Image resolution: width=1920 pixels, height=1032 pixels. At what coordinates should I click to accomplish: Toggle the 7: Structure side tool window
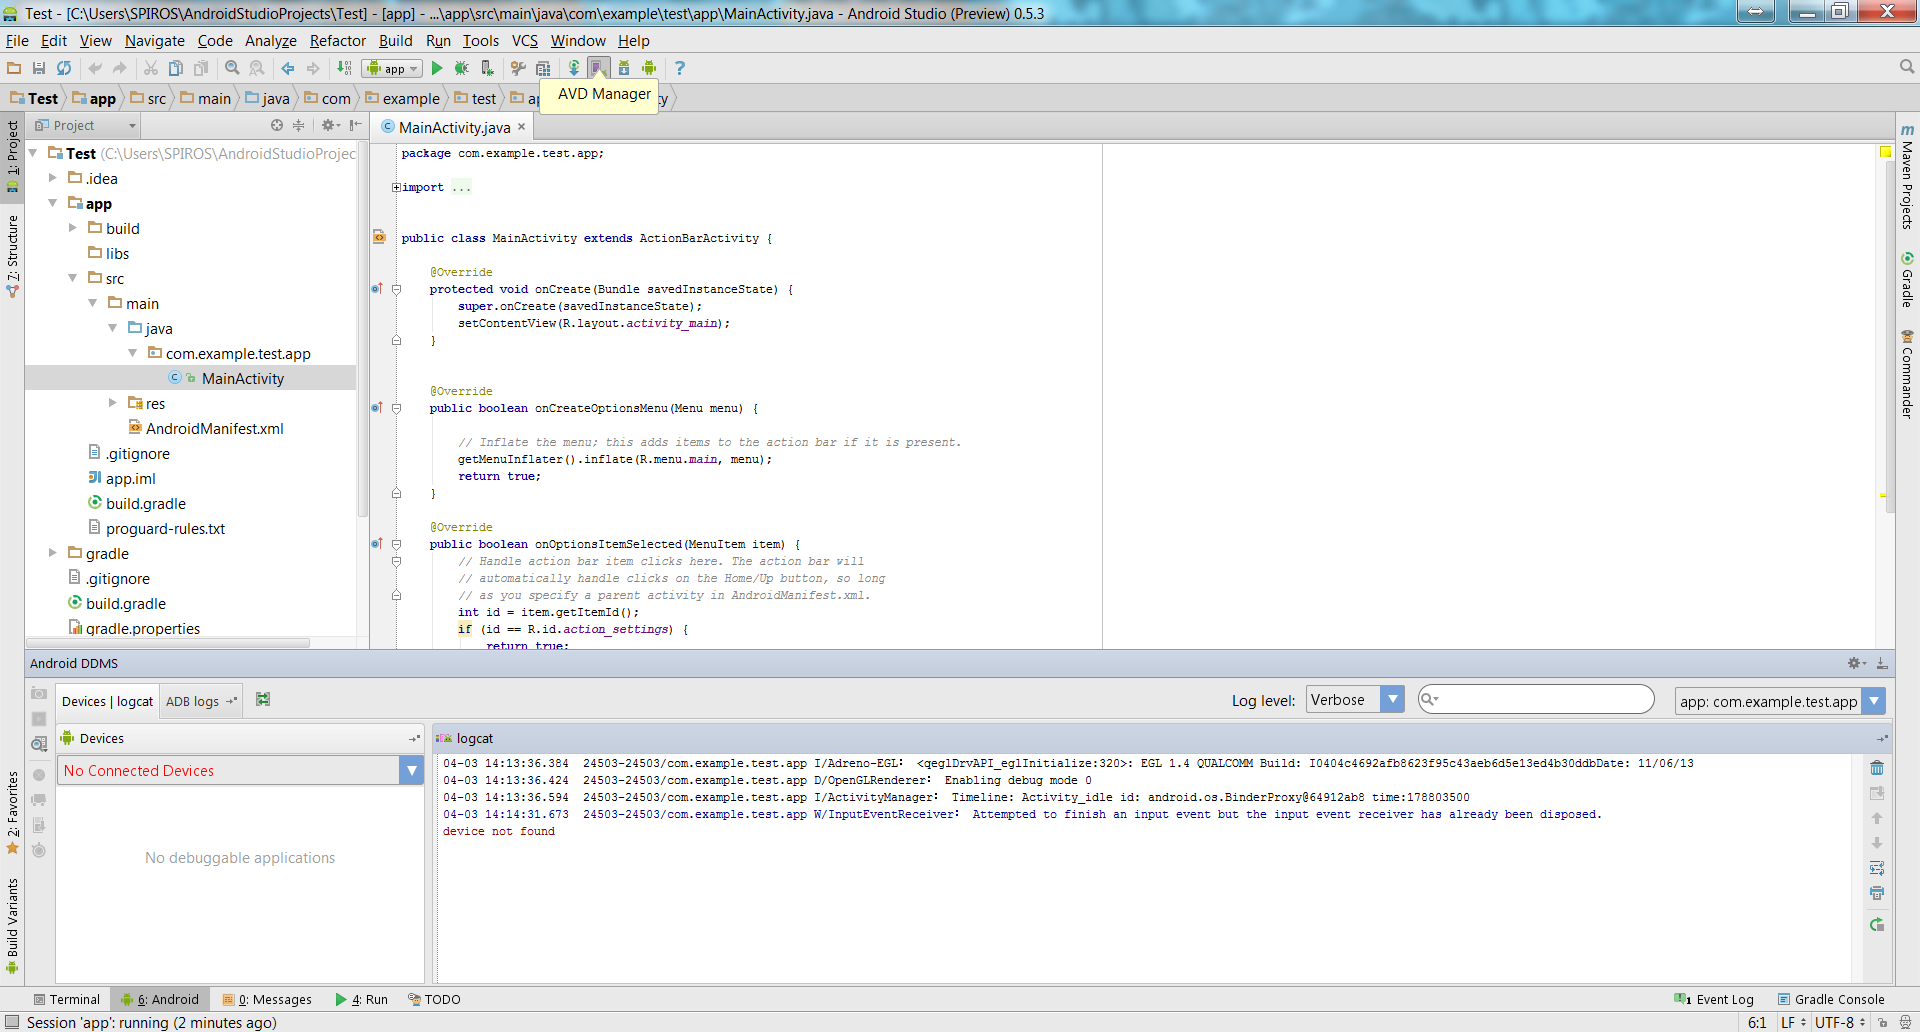point(12,255)
